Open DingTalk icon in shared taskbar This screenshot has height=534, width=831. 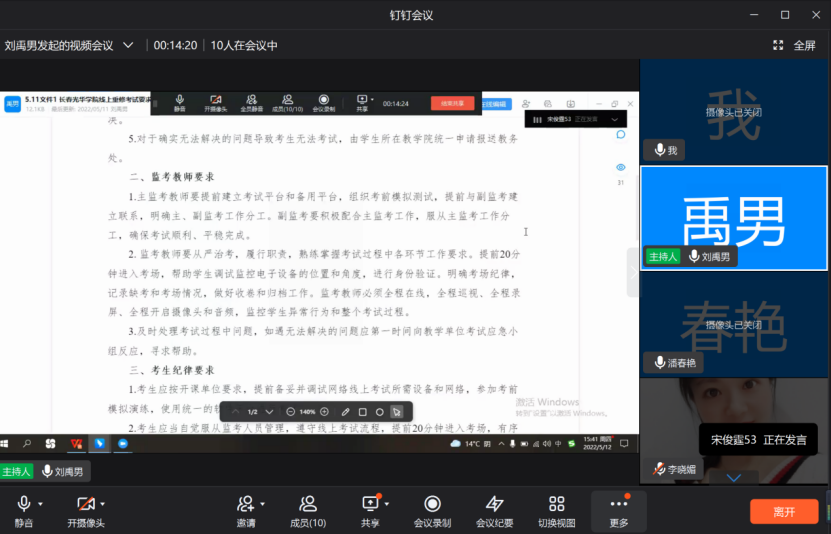(x=100, y=443)
